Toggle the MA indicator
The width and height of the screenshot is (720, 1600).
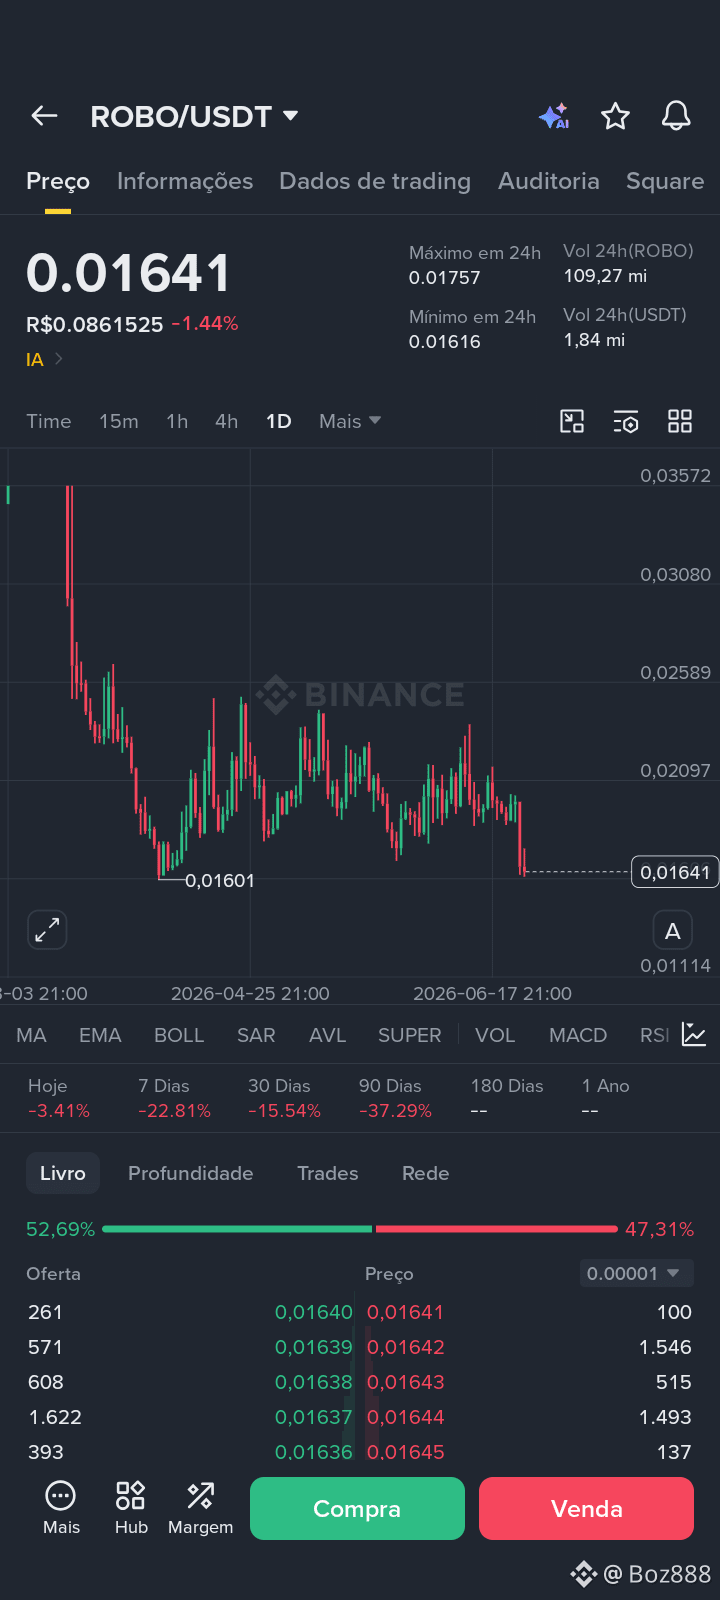[31, 1035]
